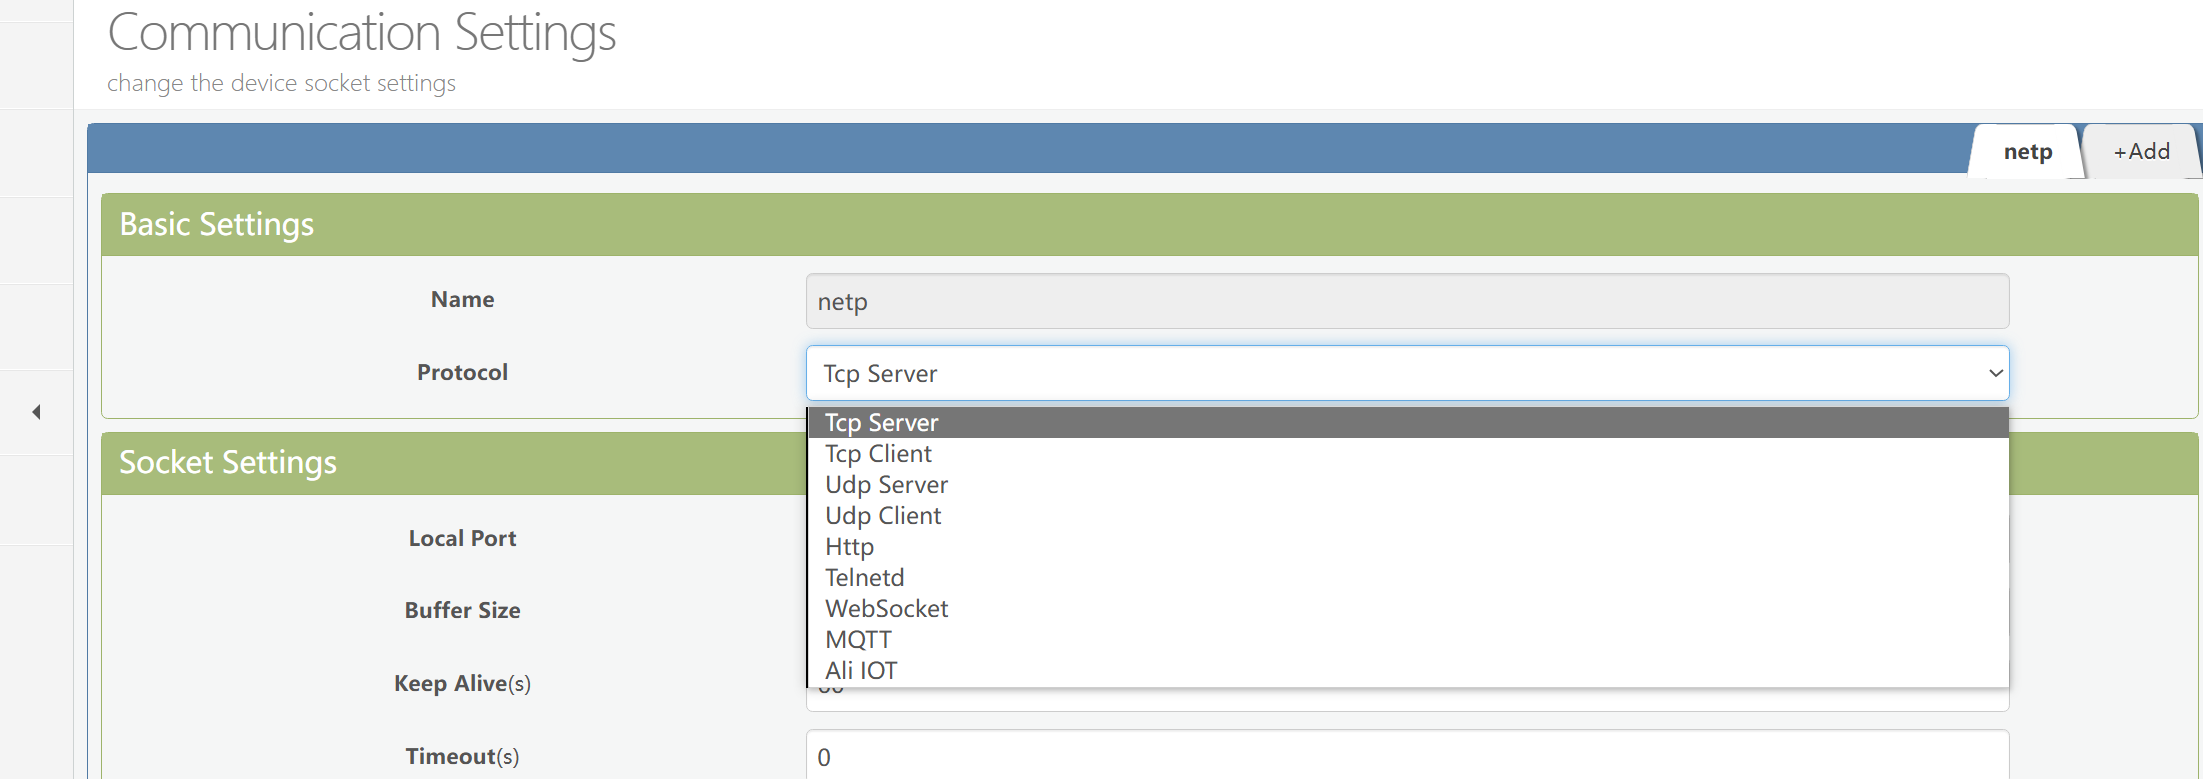
Task: Click the Communication Settings page title
Action: tap(361, 33)
